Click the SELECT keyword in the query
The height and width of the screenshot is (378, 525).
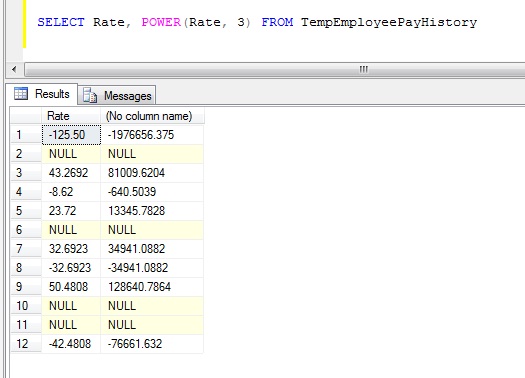point(61,22)
